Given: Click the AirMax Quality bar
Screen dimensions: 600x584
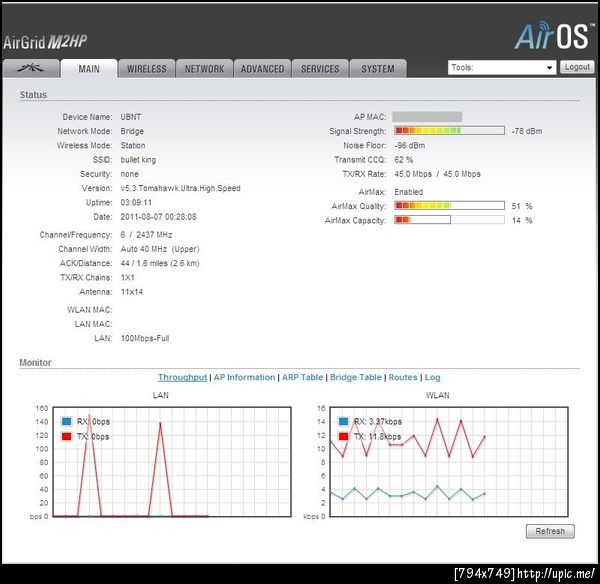Looking at the screenshot, I should 449,206.
